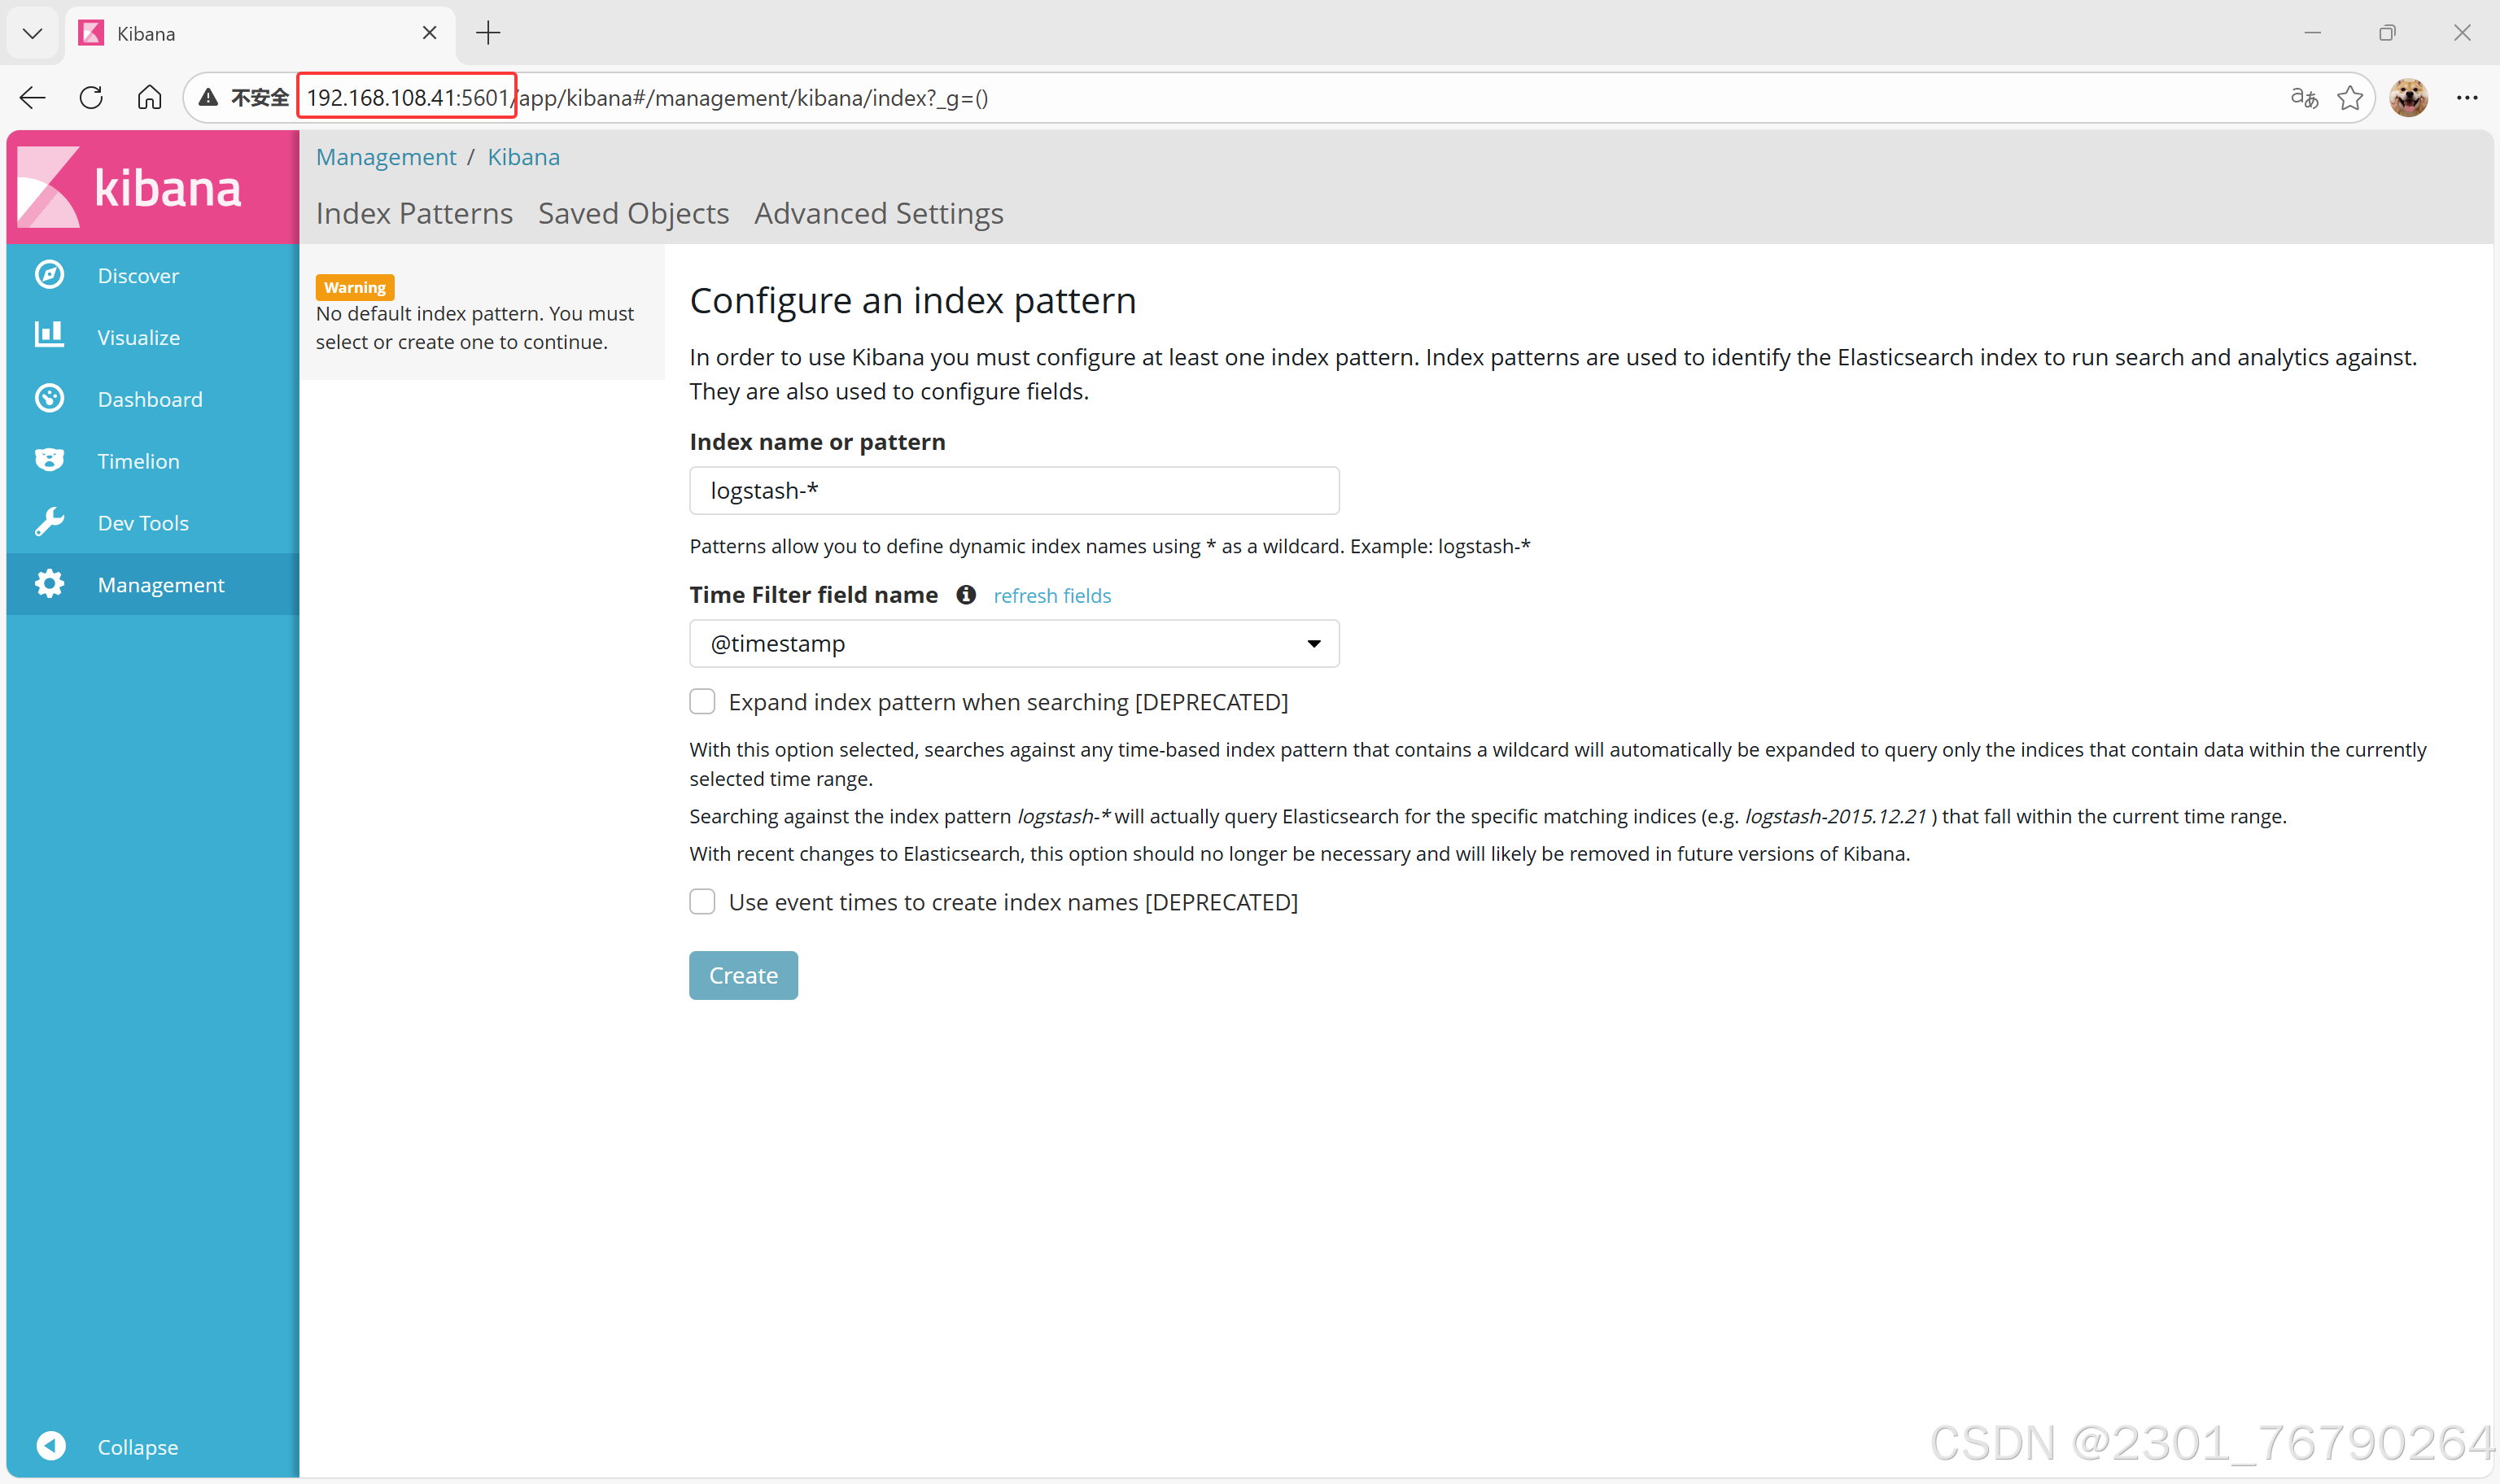2500x1484 pixels.
Task: Add page to favorites star icon
Action: (2350, 98)
